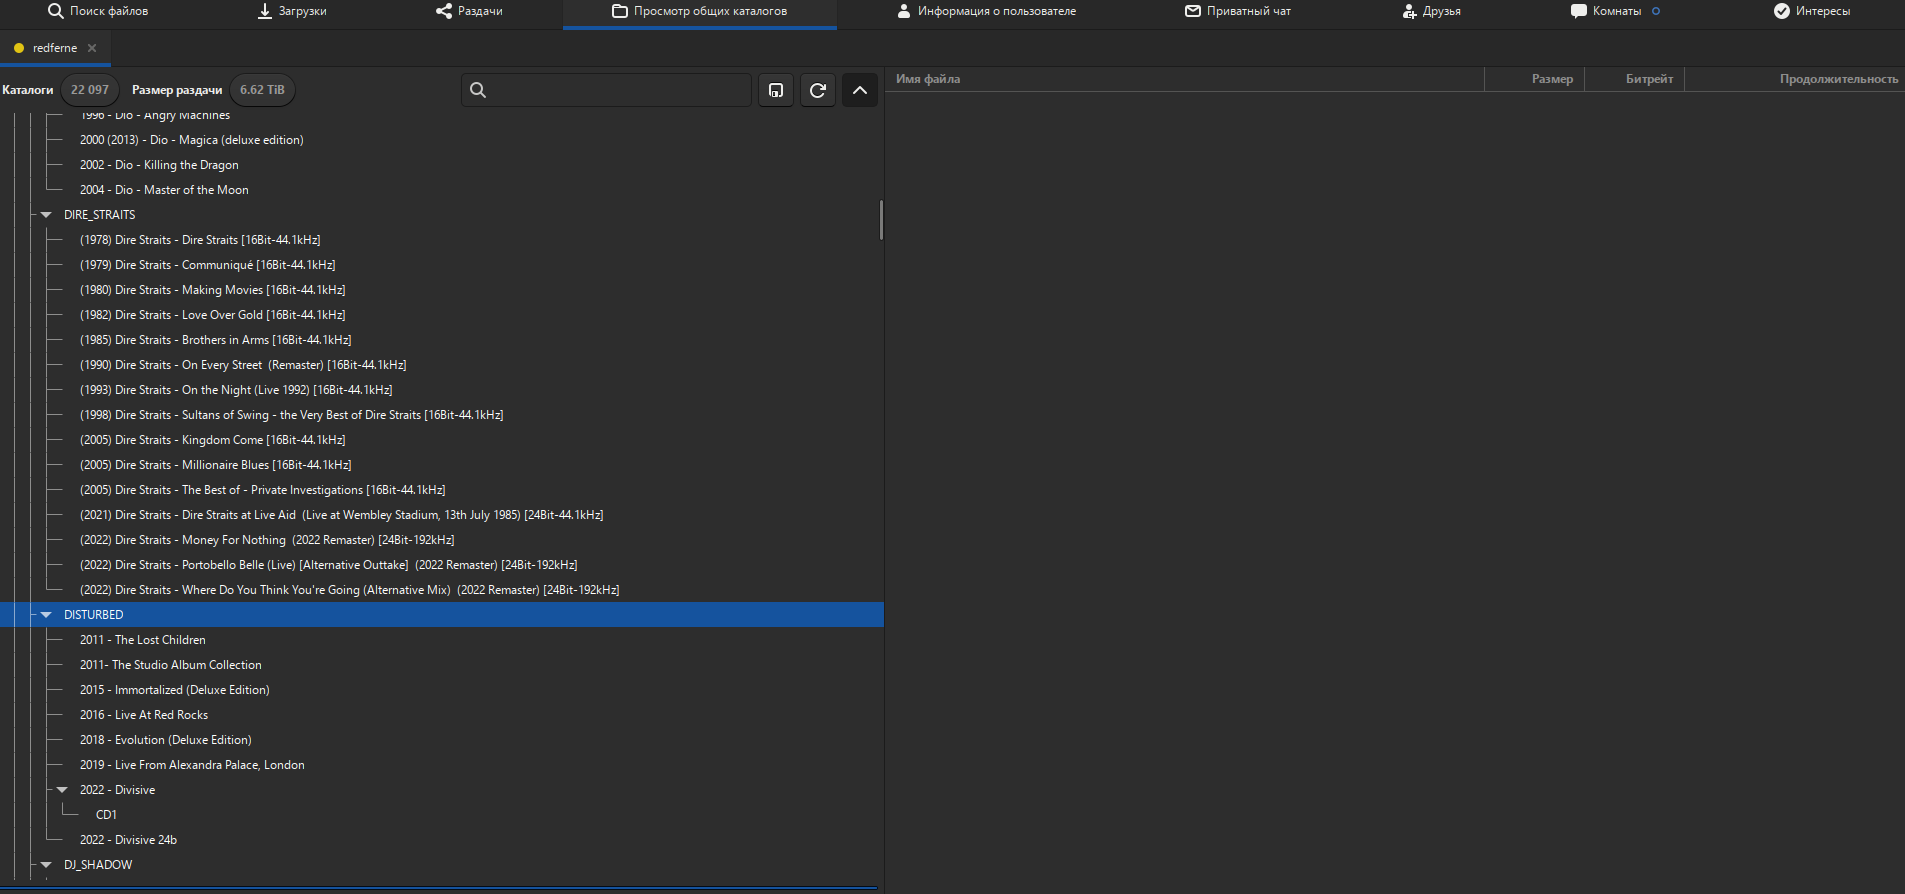The width and height of the screenshot is (1905, 894).
Task: Sort by the Размер column
Action: [1552, 79]
